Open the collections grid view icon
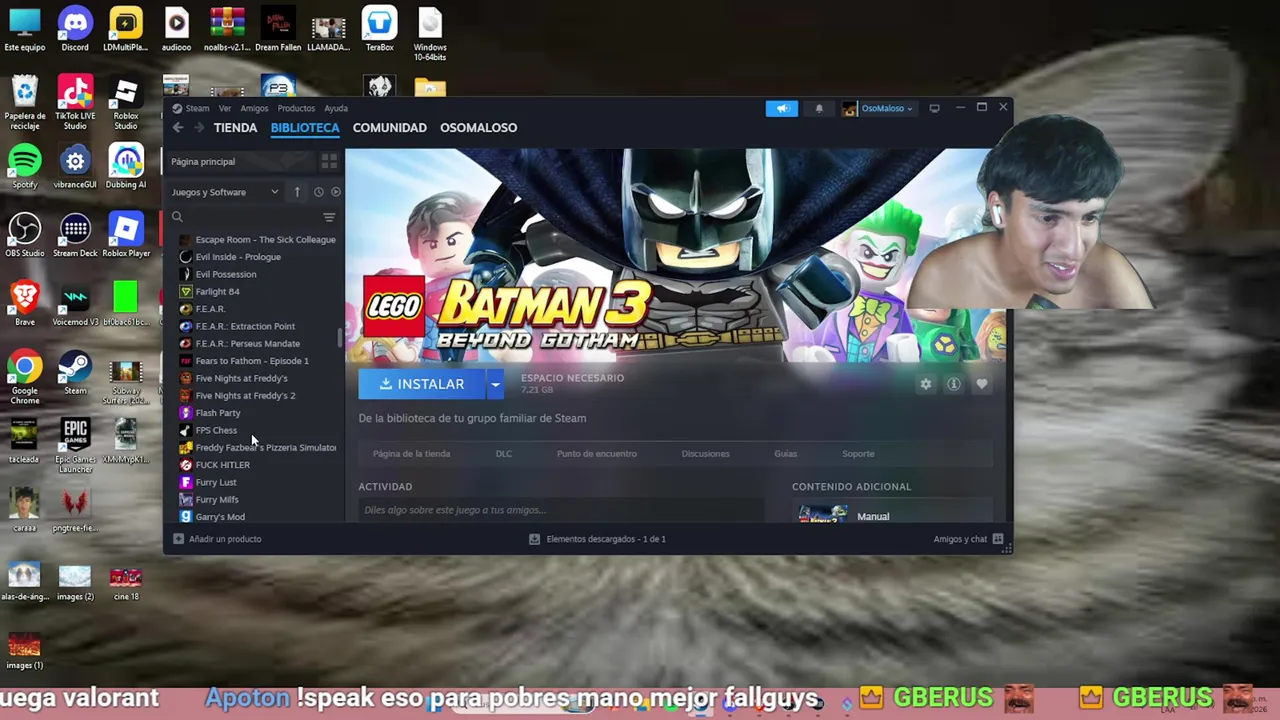This screenshot has height=720, width=1280. click(329, 161)
